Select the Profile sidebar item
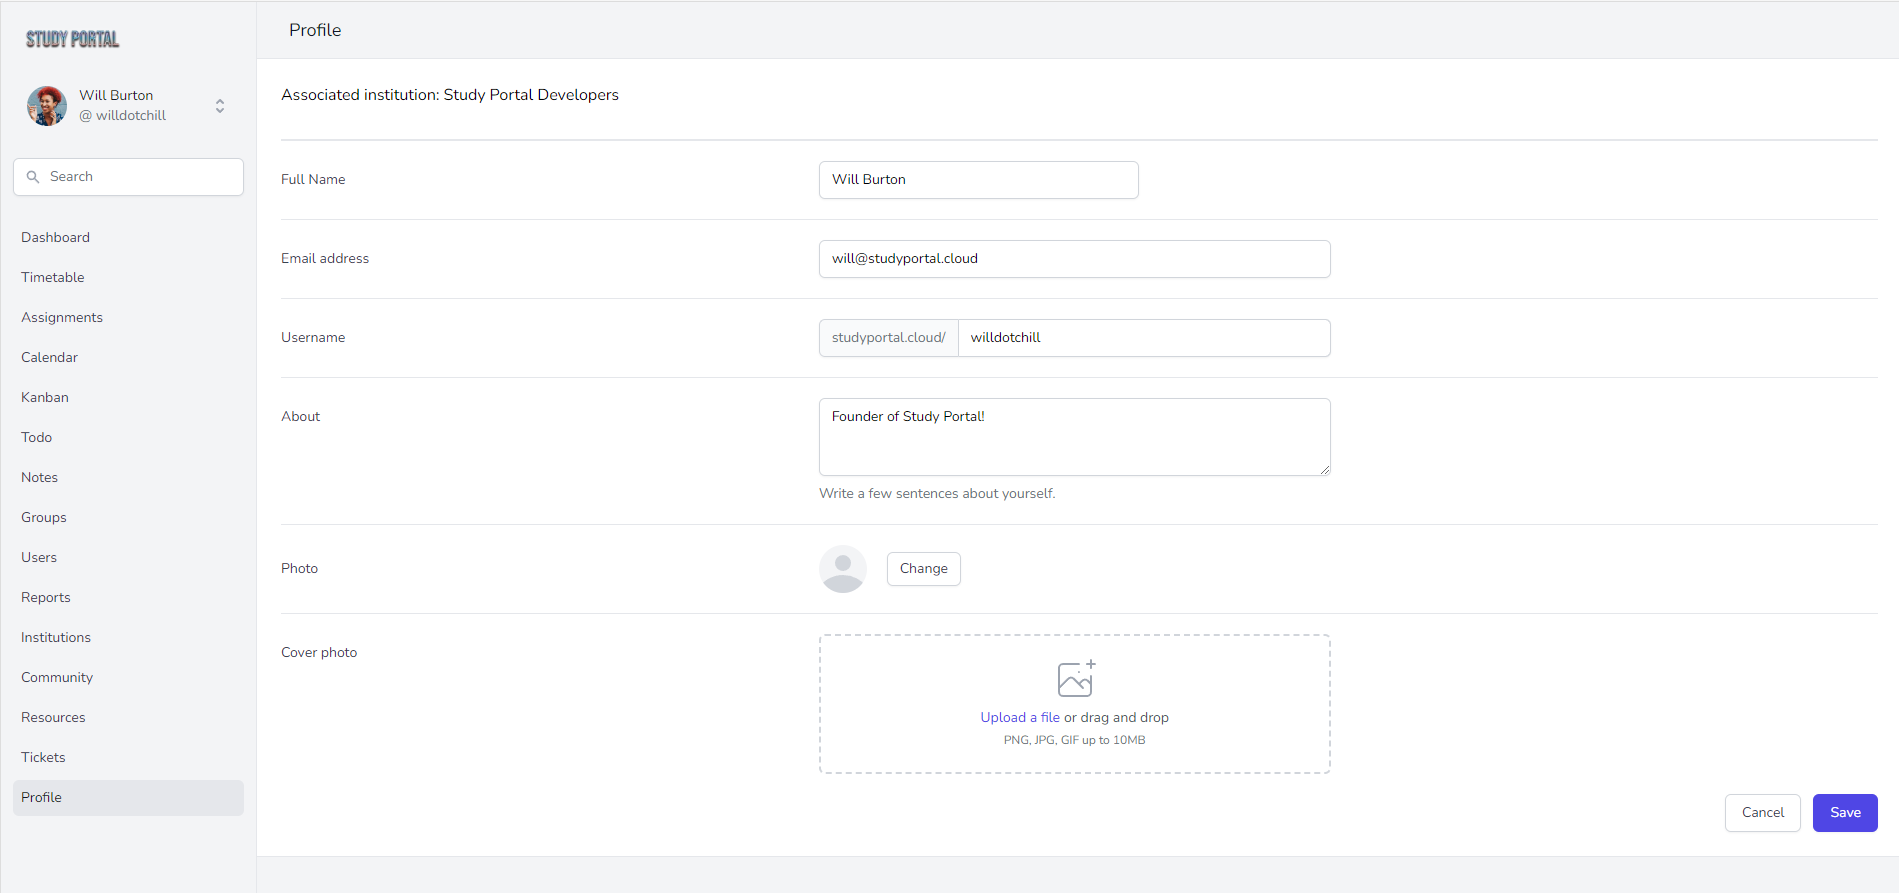1899x893 pixels. (128, 797)
